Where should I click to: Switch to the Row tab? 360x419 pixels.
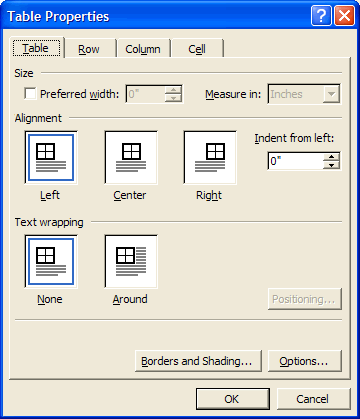point(89,49)
